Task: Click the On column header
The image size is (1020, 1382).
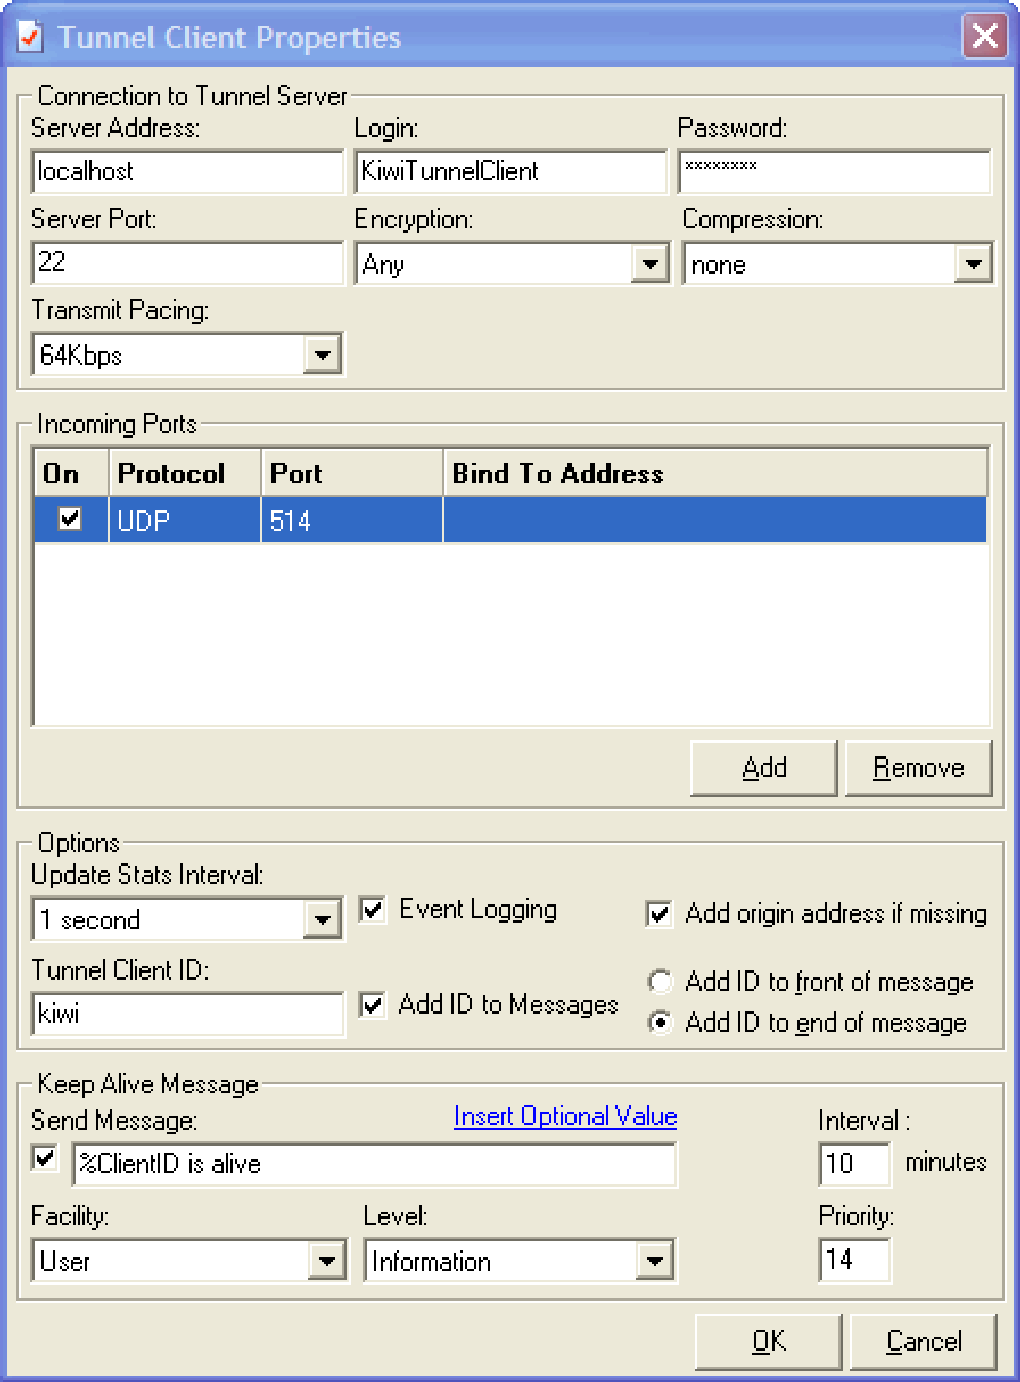Action: tap(72, 473)
